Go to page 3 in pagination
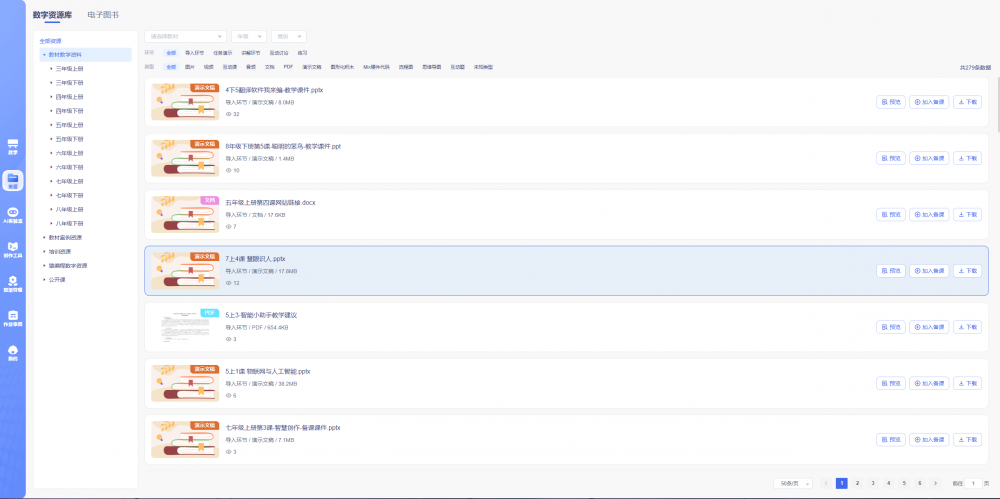Viewport: 1000px width, 499px height. (872, 483)
